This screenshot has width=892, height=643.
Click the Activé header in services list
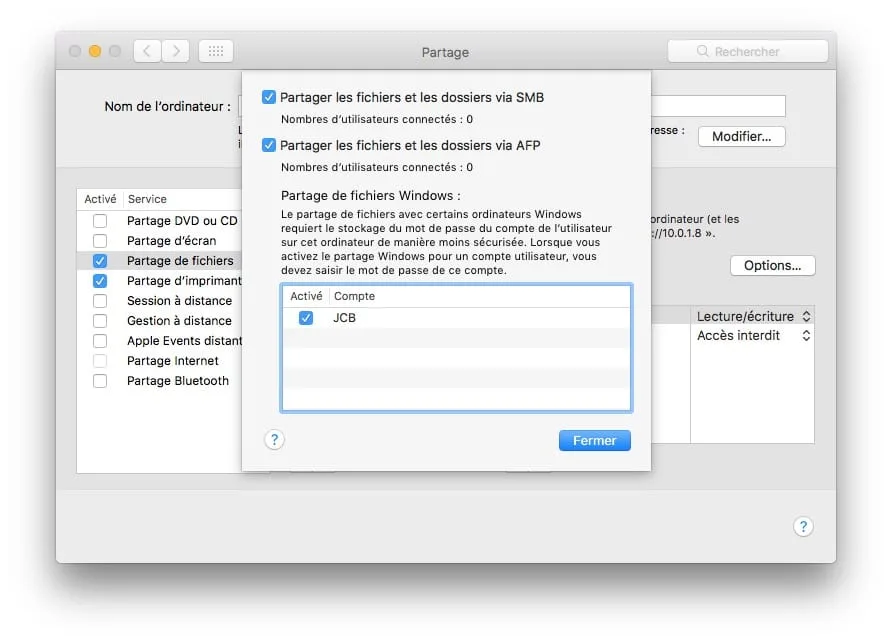click(x=100, y=199)
